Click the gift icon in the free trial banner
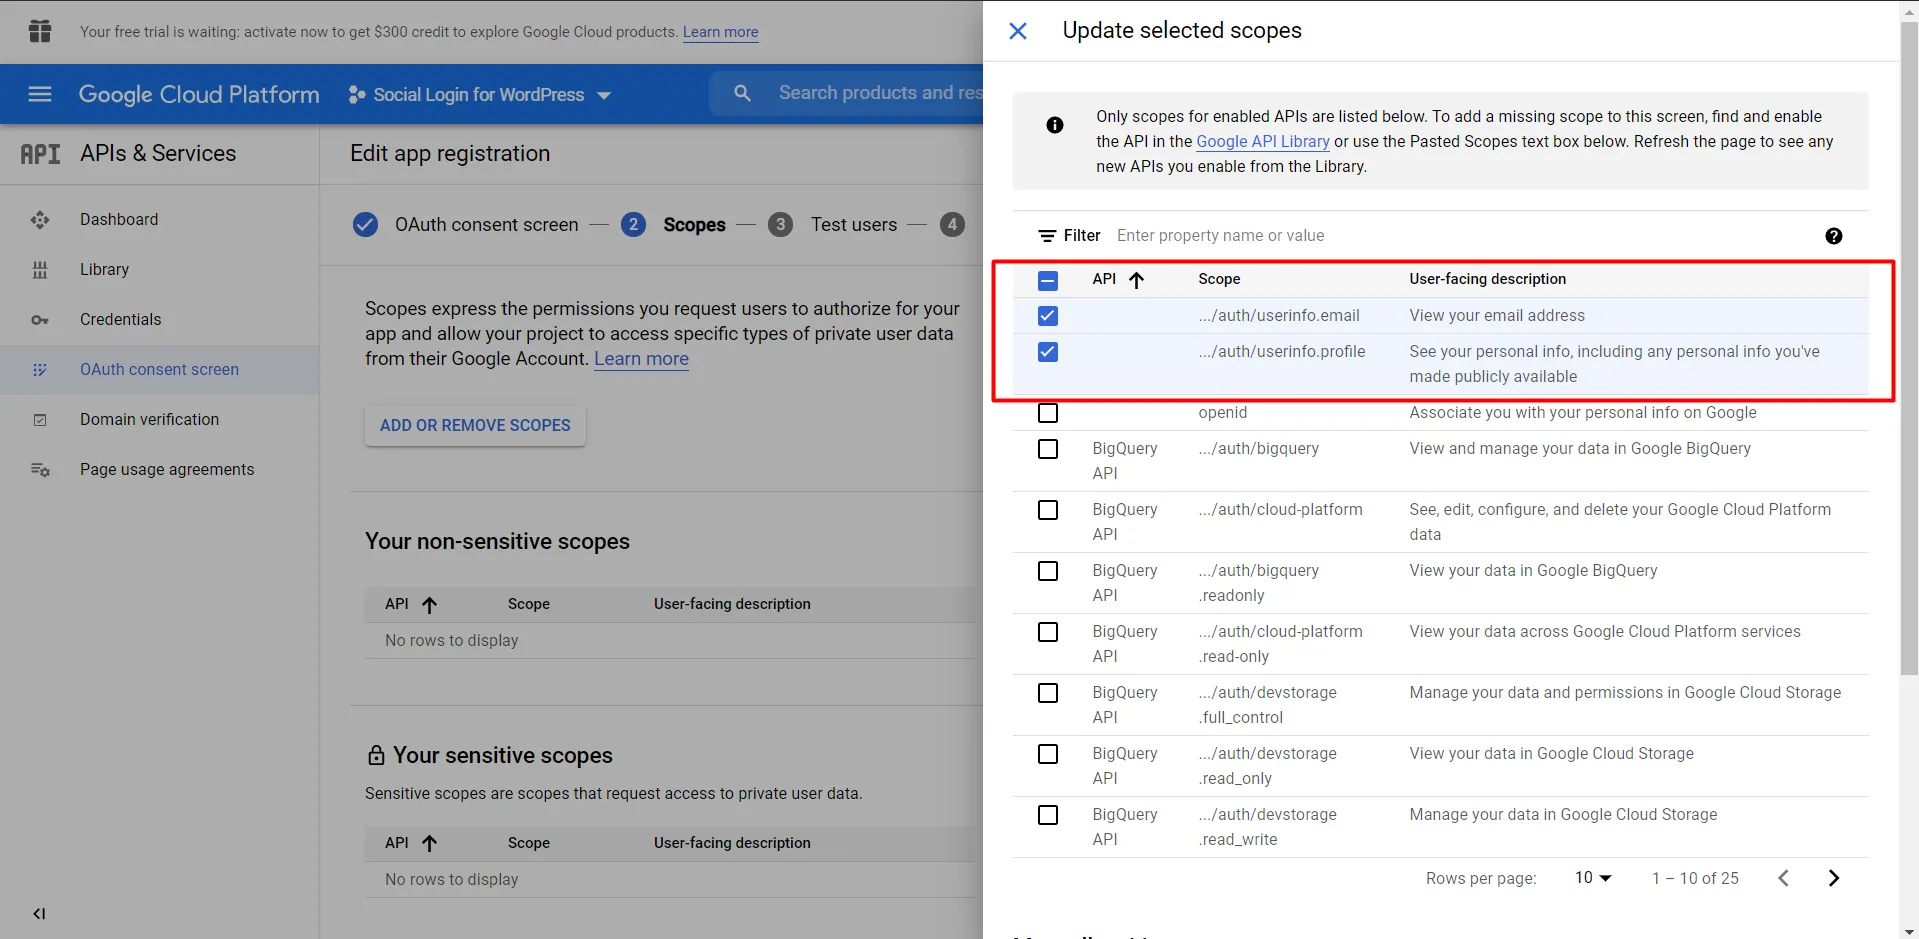Screen dimensions: 1919x939 pos(40,31)
